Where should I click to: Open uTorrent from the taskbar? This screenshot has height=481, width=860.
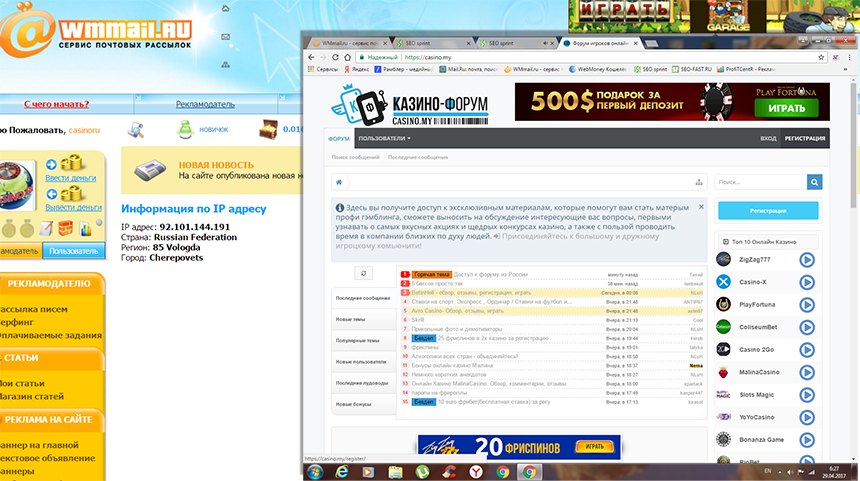(422, 472)
